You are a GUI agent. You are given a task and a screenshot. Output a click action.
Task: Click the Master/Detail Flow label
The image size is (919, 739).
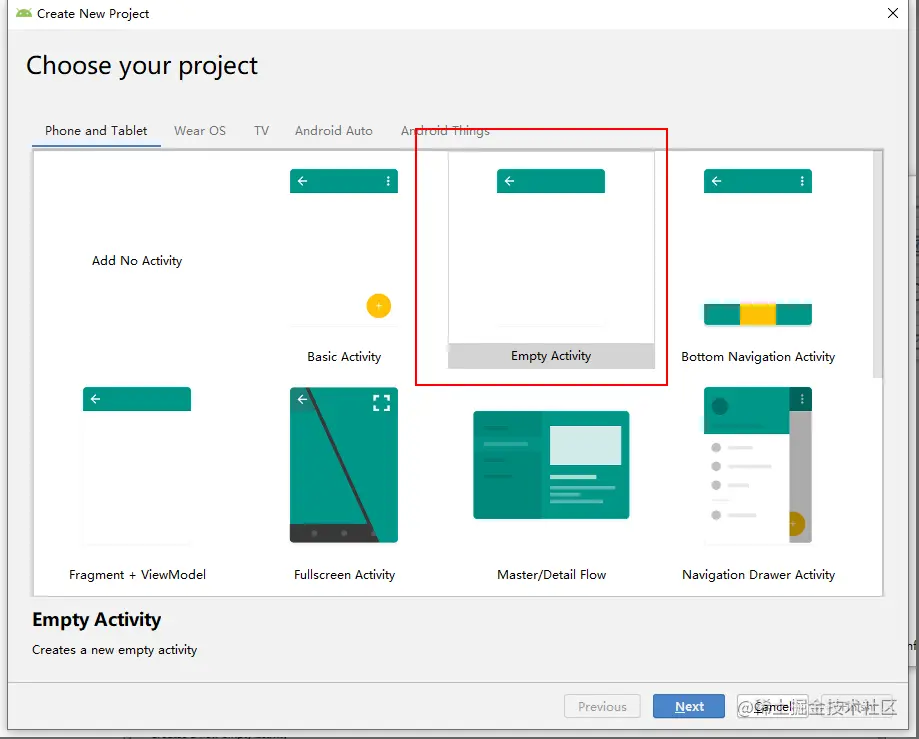pyautogui.click(x=551, y=575)
